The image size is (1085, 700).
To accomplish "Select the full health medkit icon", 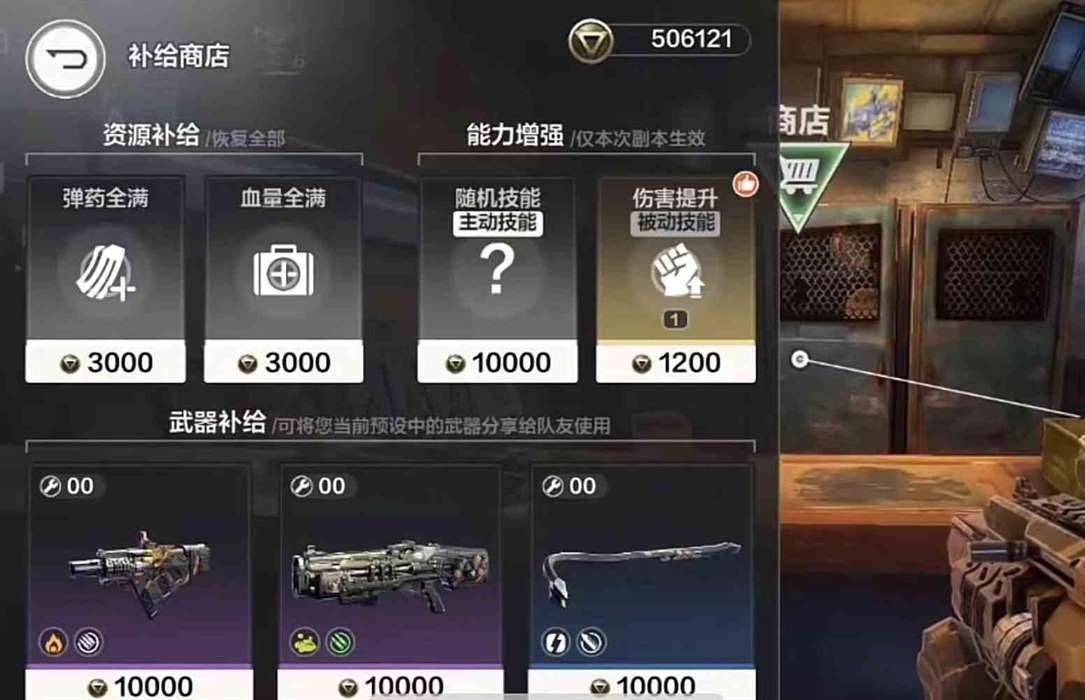I will point(283,270).
